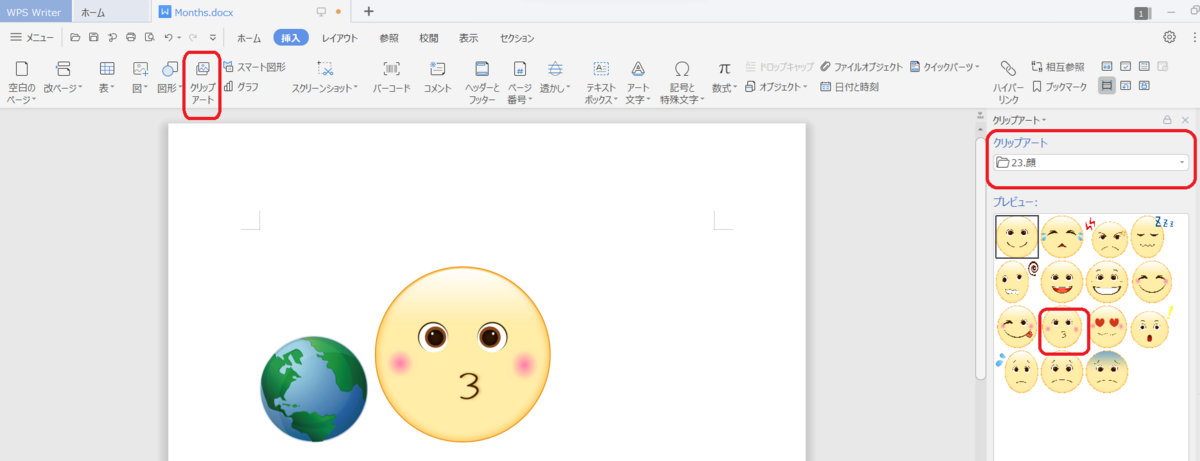1200x461 pixels.
Task: Add a コメント via the ribbon
Action: [x=438, y=78]
